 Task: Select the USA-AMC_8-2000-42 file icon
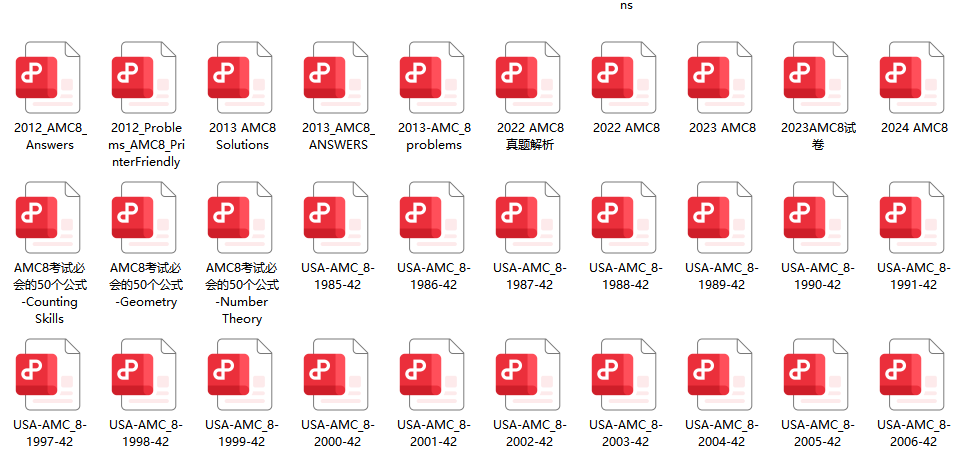point(338,374)
